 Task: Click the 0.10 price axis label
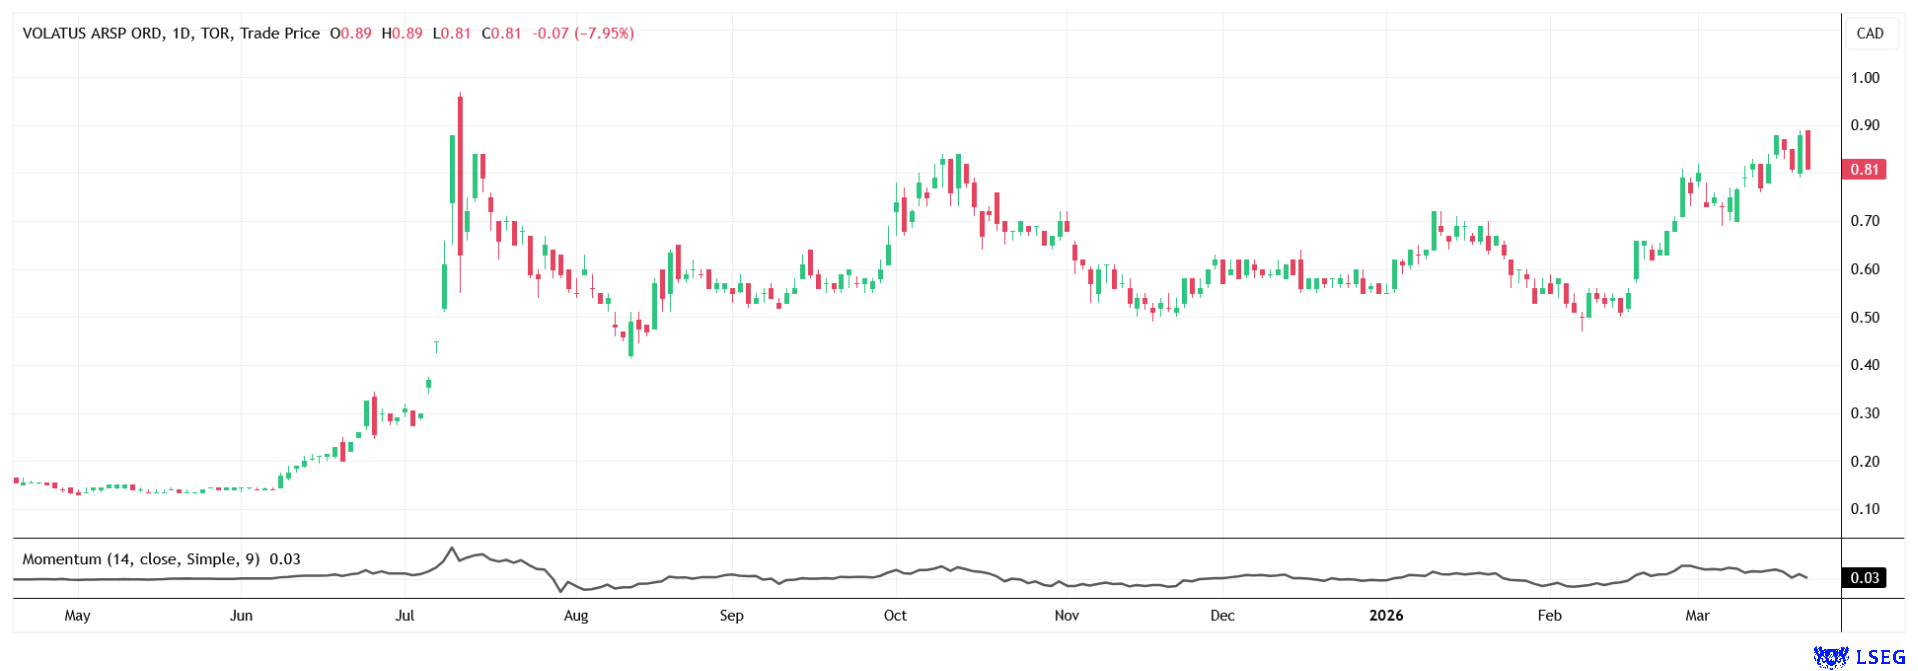click(x=1864, y=509)
